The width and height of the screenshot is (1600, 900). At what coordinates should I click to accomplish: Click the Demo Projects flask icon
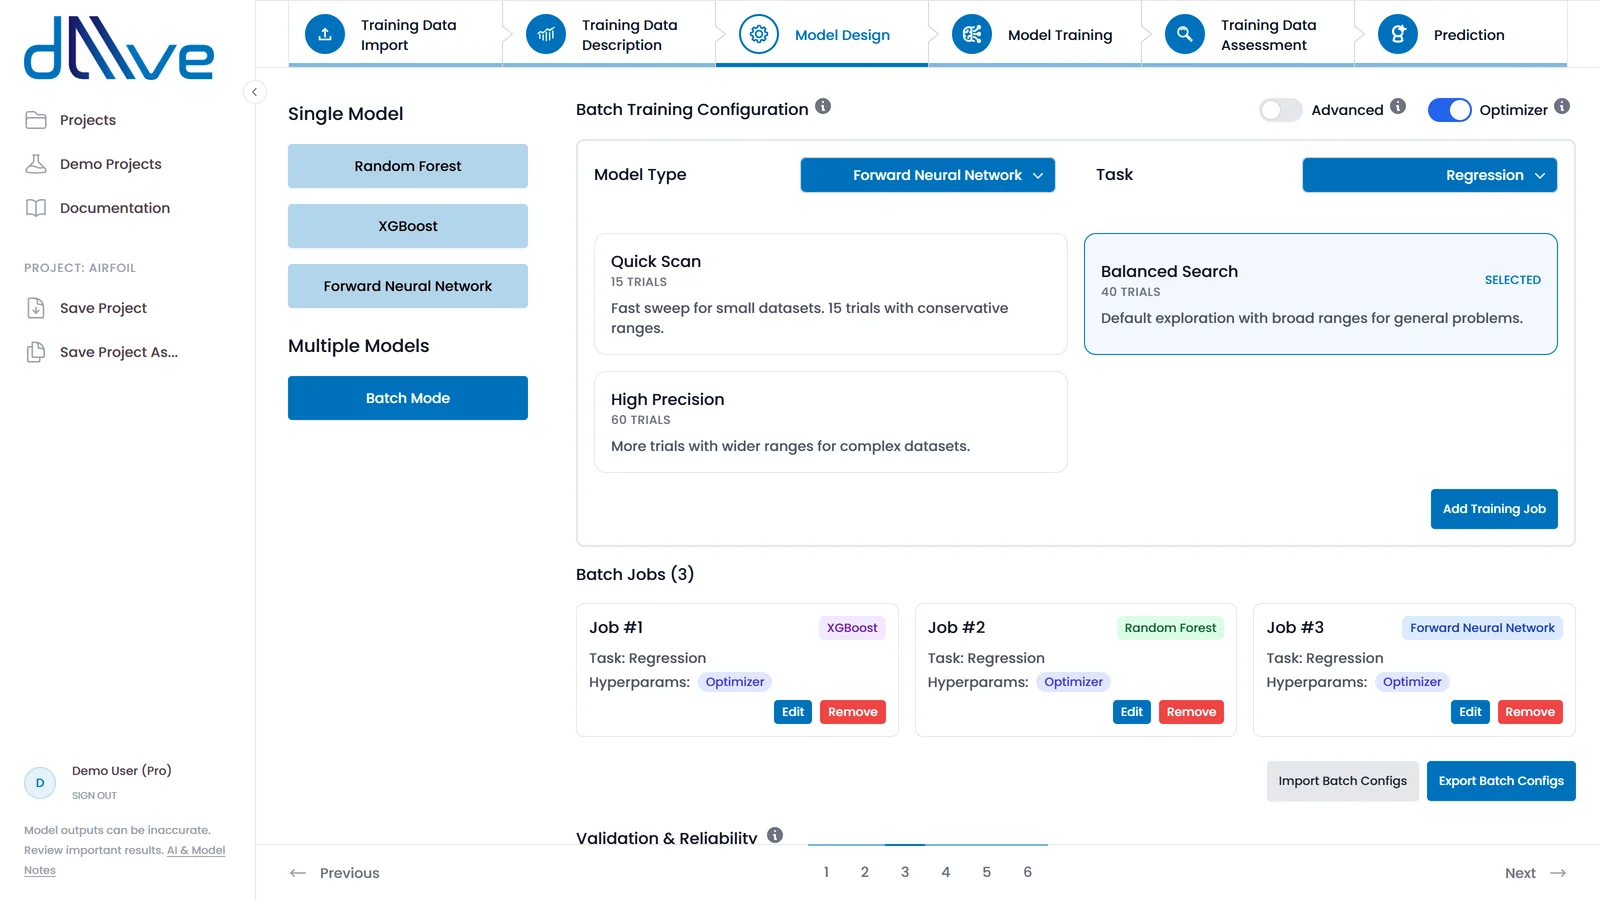click(36, 164)
